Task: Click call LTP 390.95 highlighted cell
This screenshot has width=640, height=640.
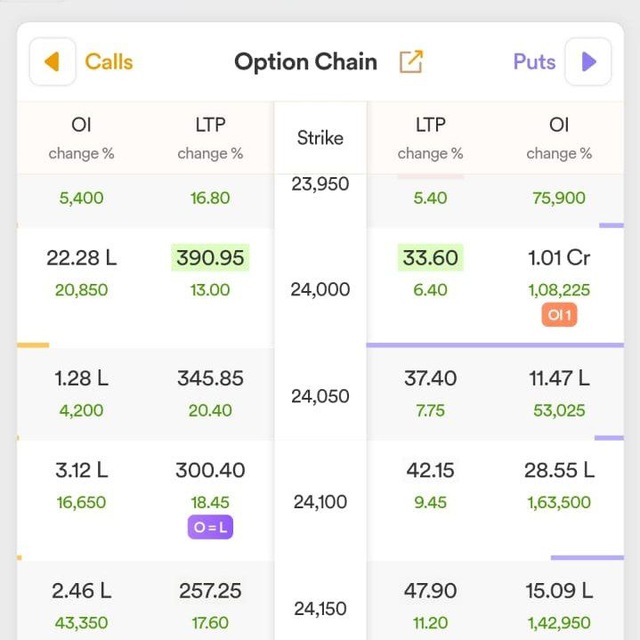Action: [210, 258]
